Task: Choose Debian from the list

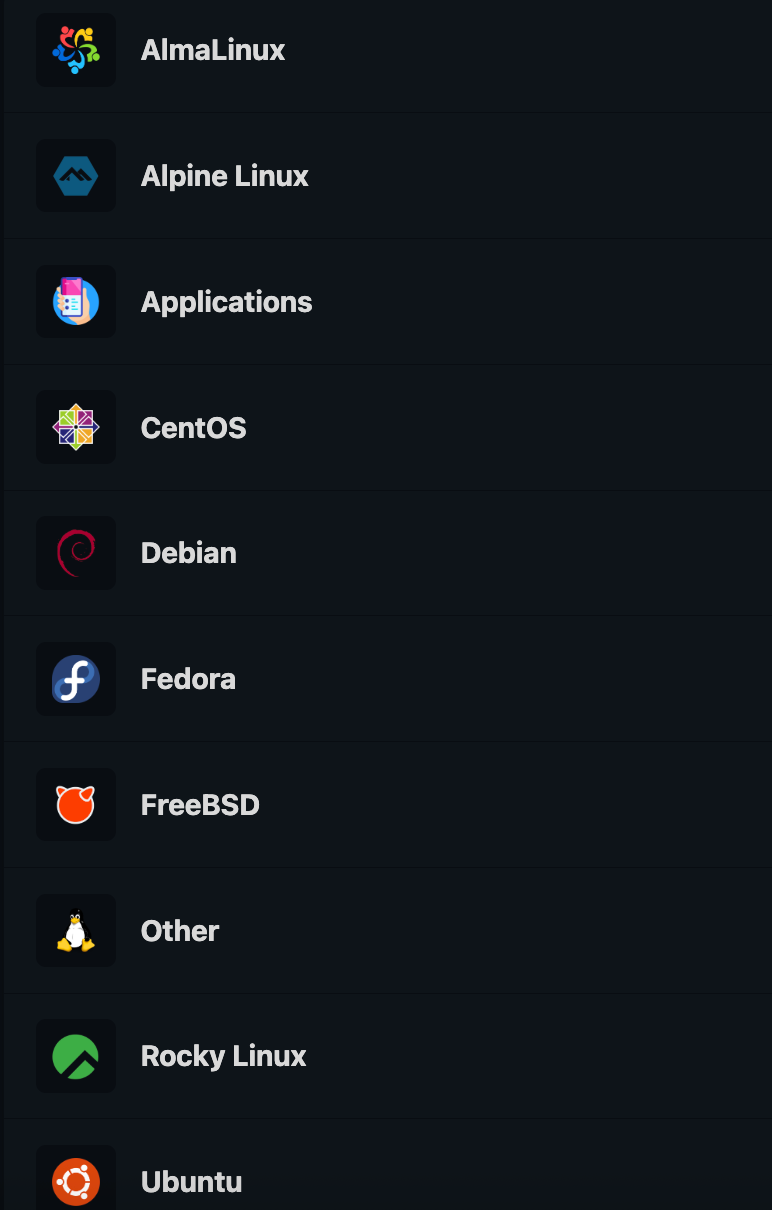Action: (189, 553)
